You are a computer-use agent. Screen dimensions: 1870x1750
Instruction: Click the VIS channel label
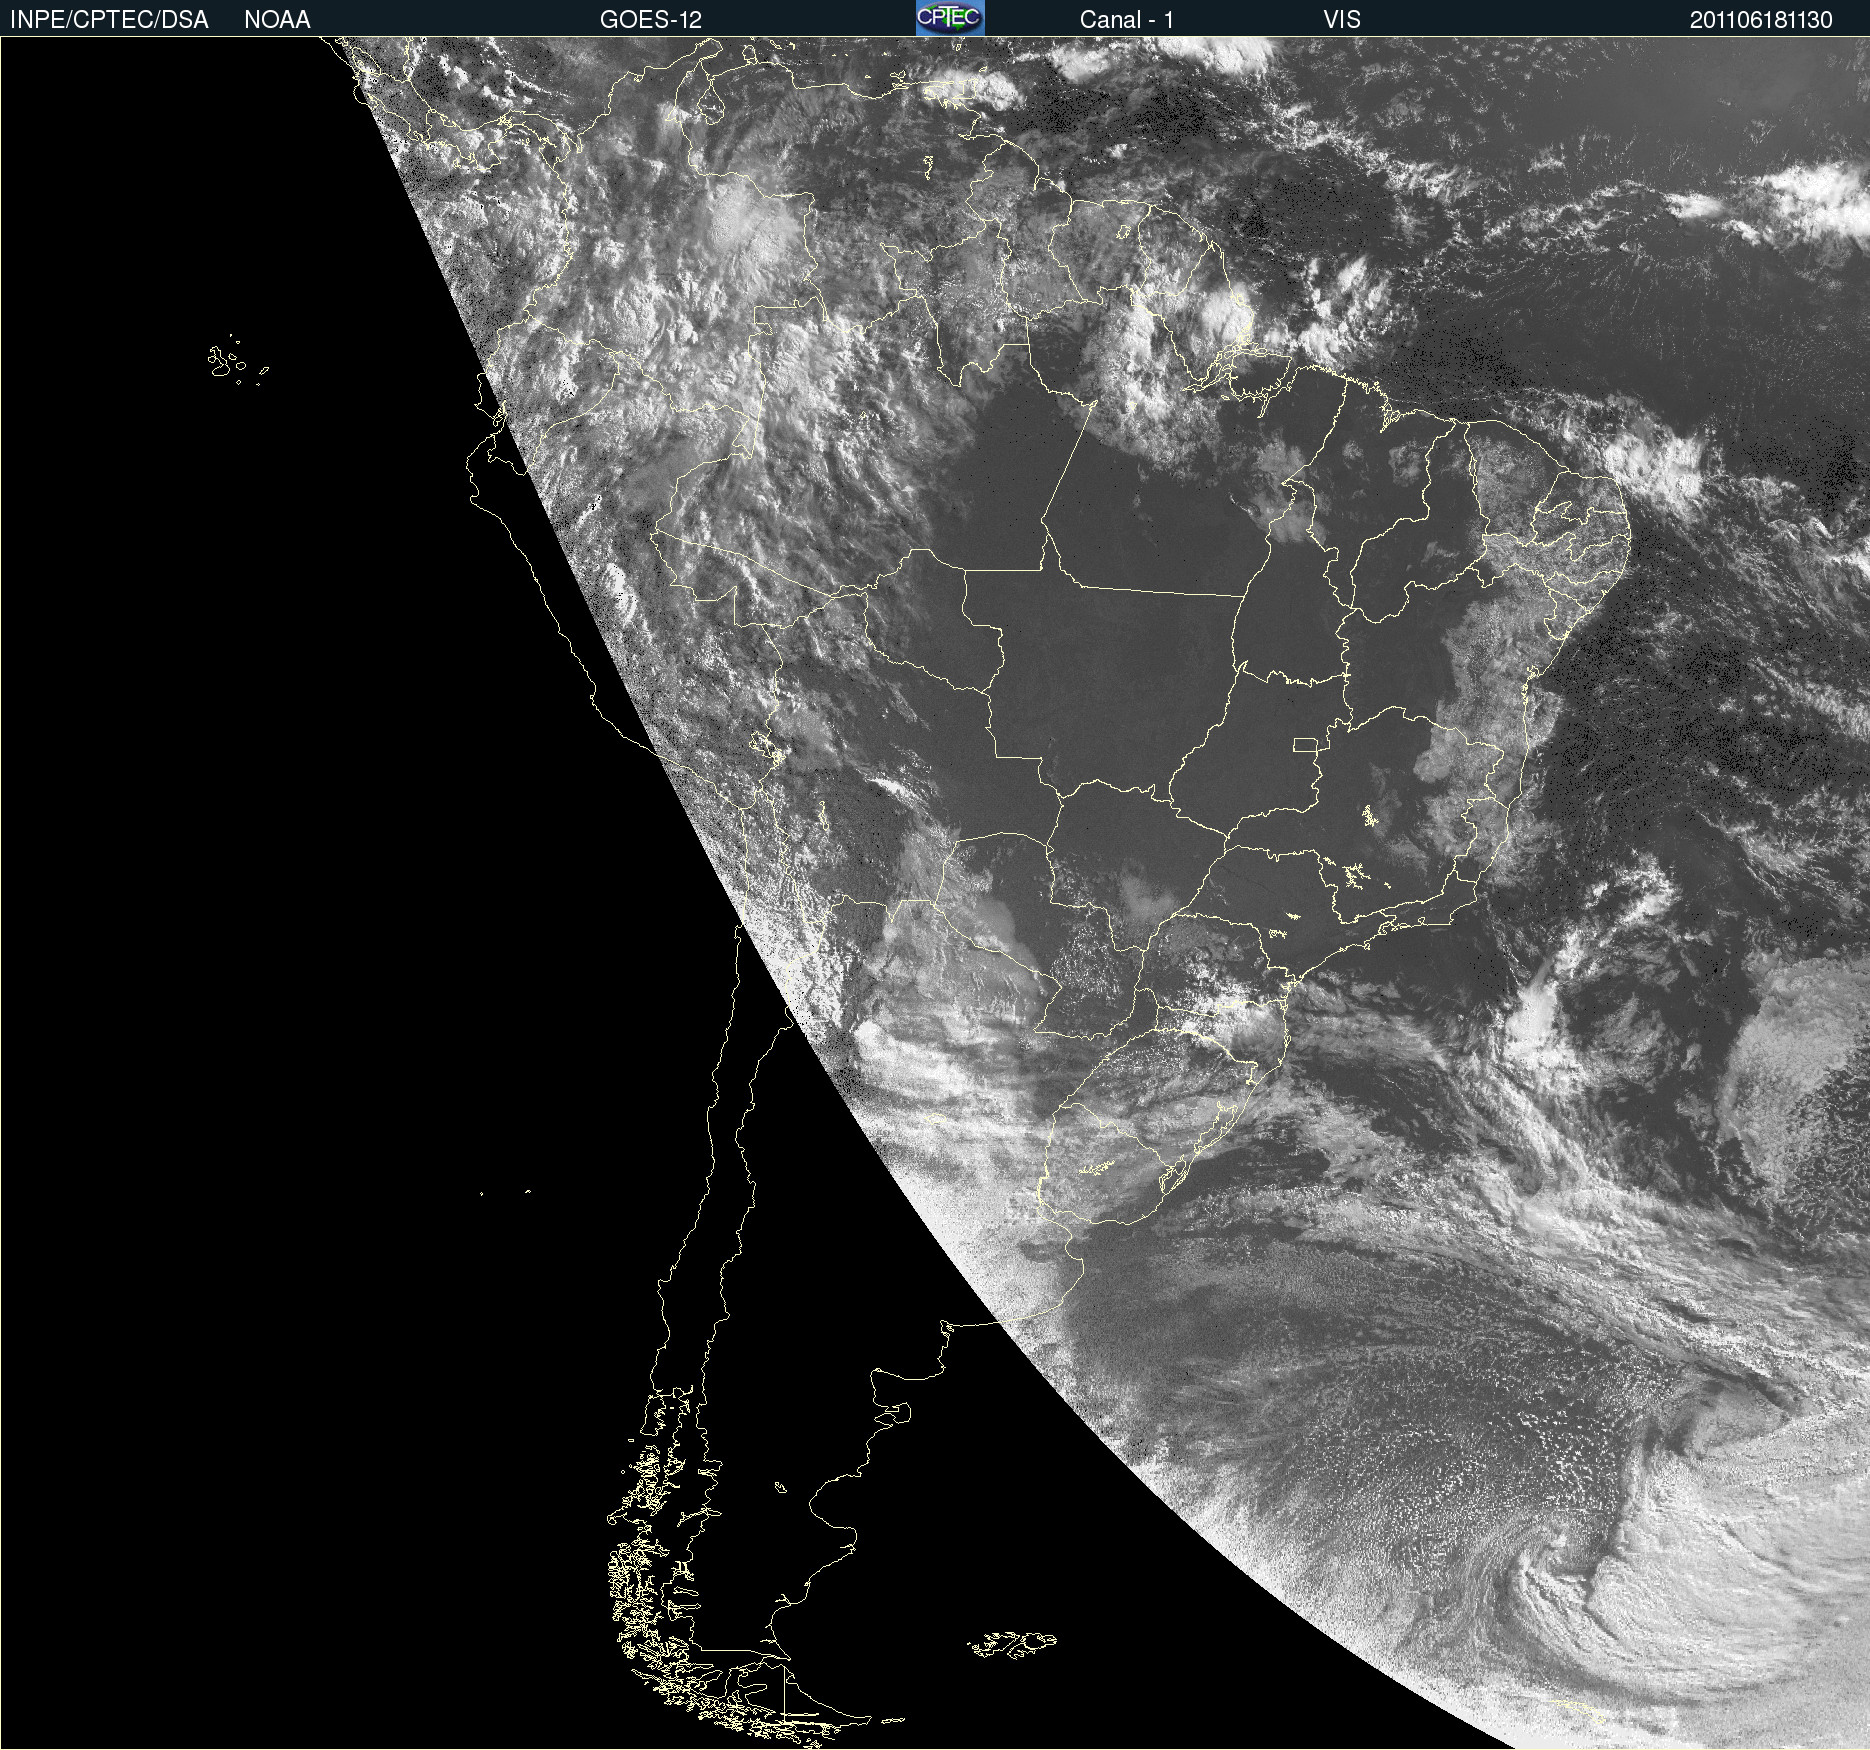pyautogui.click(x=1342, y=20)
